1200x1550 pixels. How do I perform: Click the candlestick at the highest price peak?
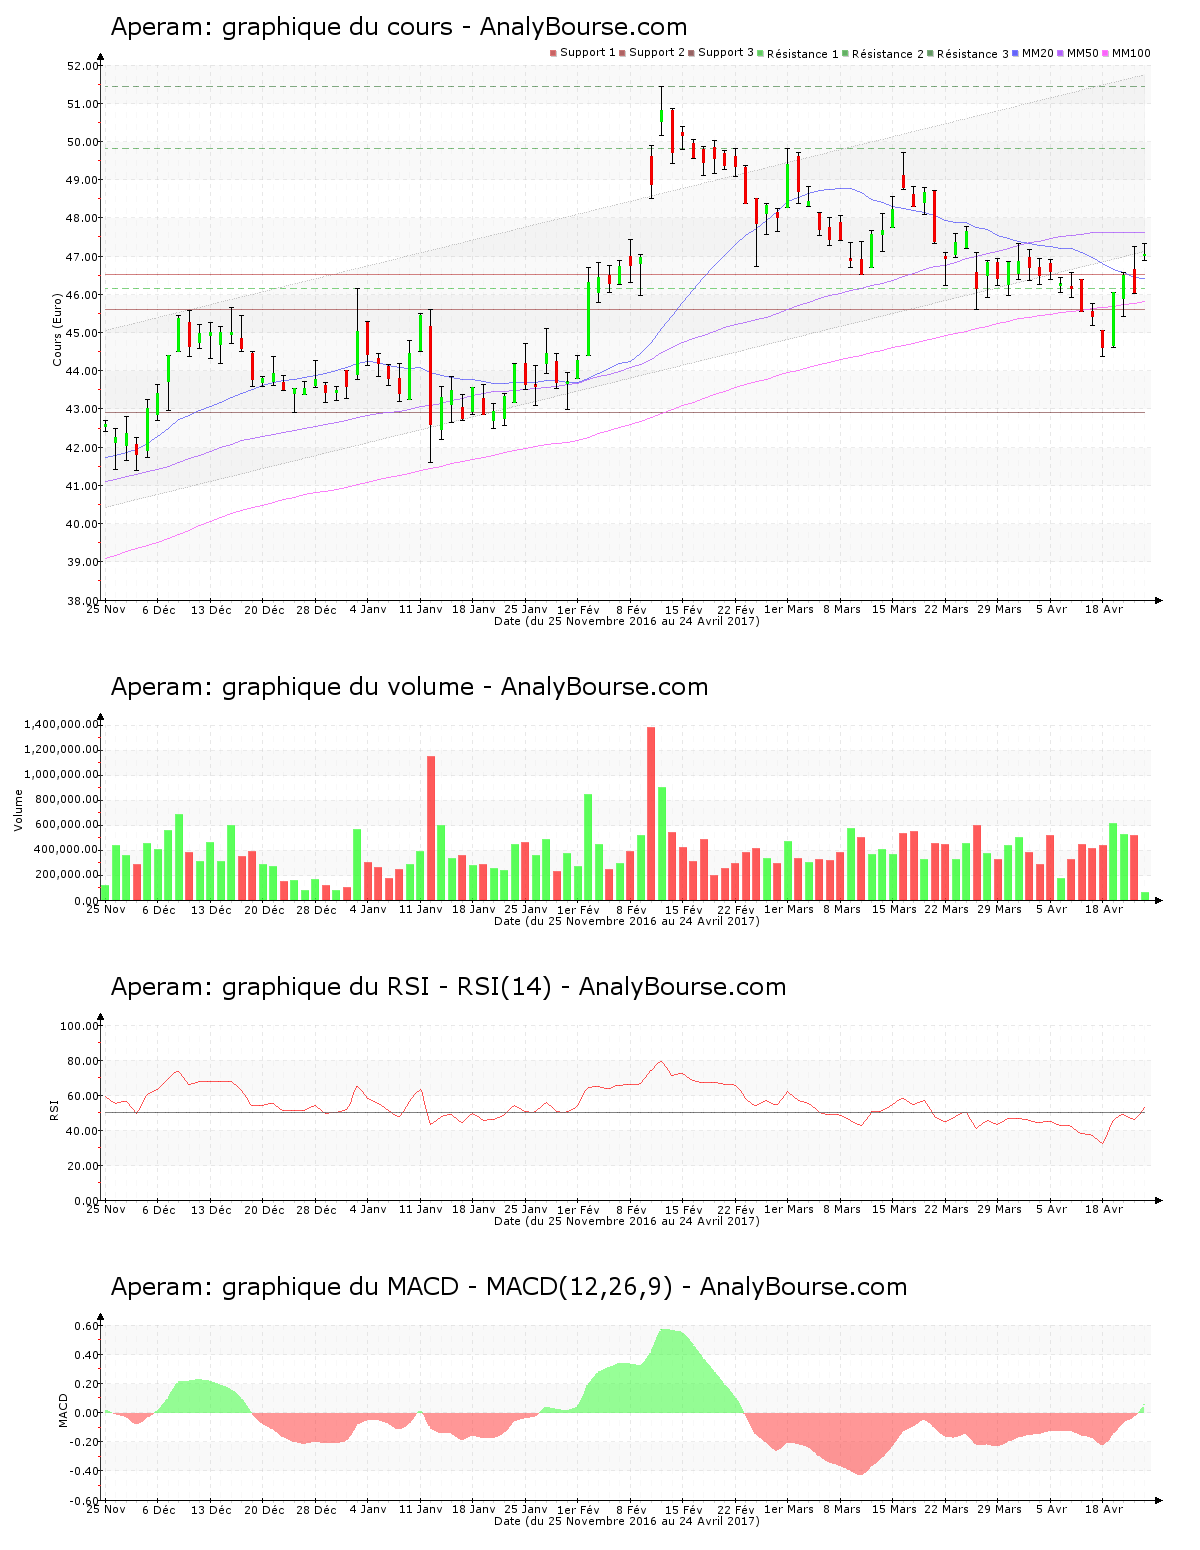(661, 111)
